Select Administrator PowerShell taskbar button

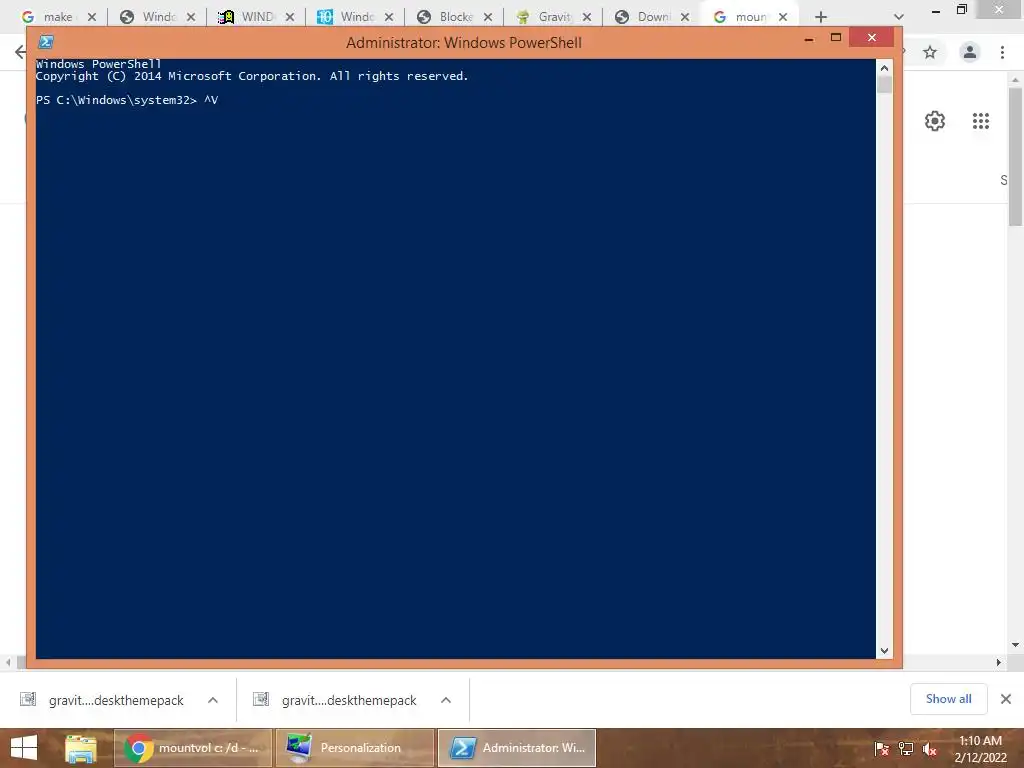tap(517, 748)
